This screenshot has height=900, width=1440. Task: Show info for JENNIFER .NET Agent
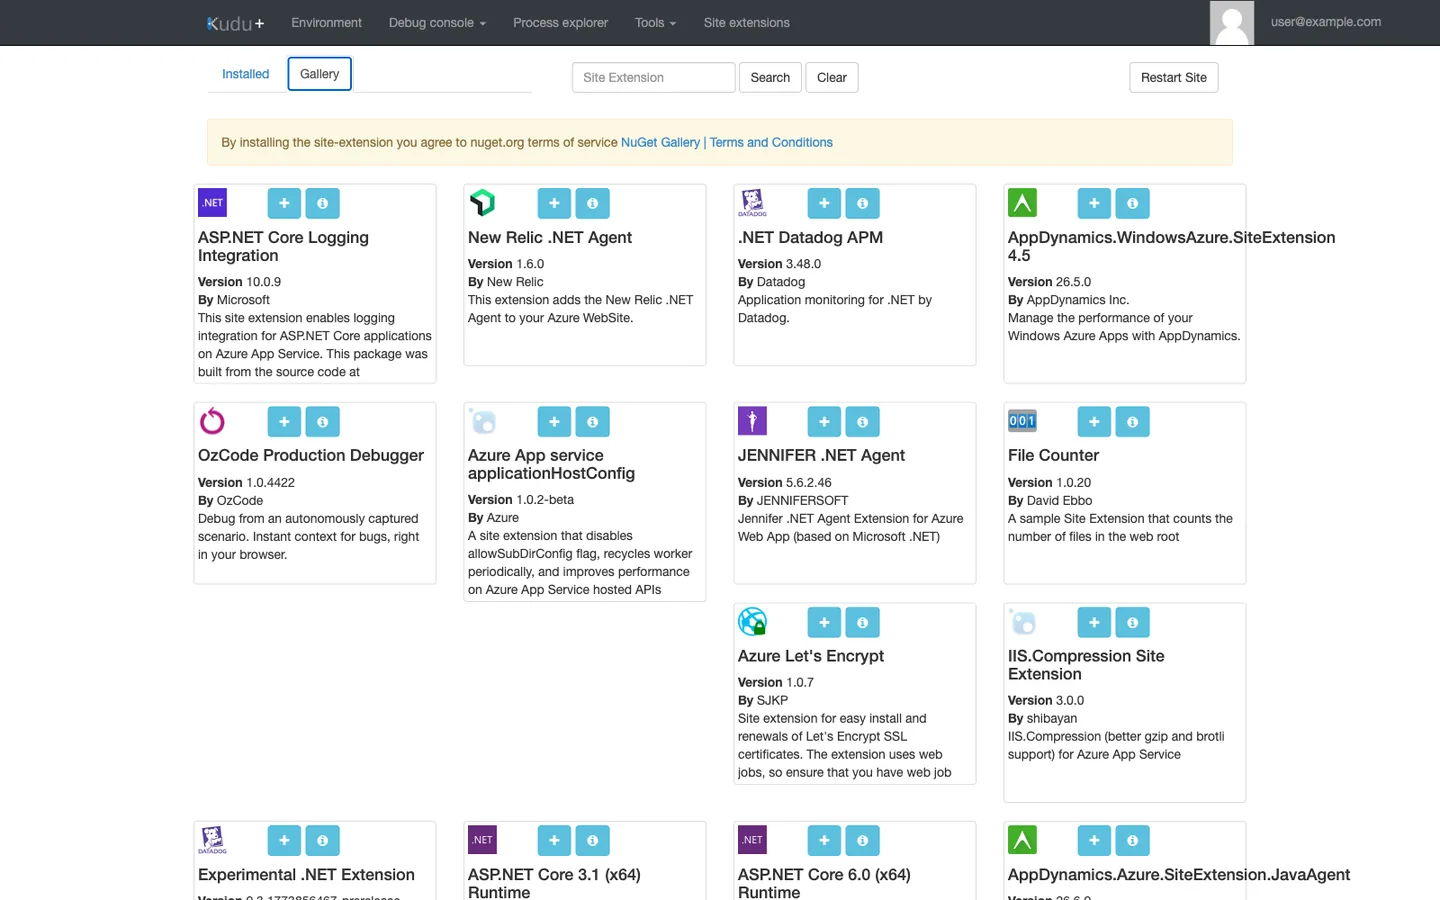coord(862,421)
